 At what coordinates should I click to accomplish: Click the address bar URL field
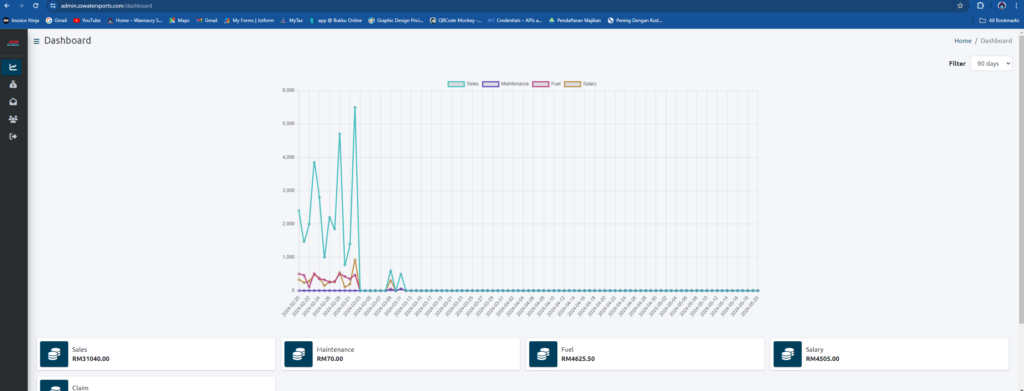[503, 5]
